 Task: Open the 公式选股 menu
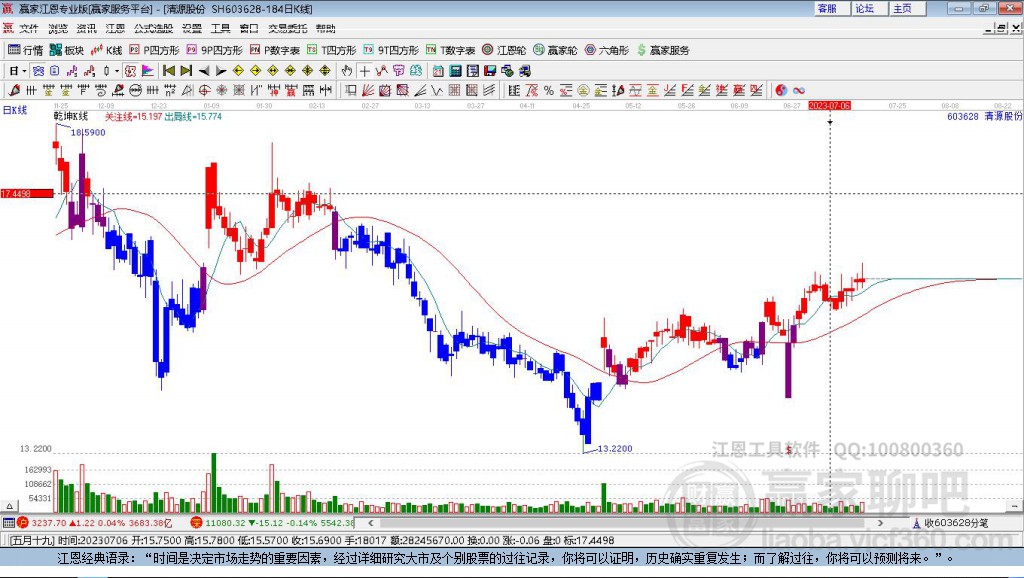coord(153,28)
